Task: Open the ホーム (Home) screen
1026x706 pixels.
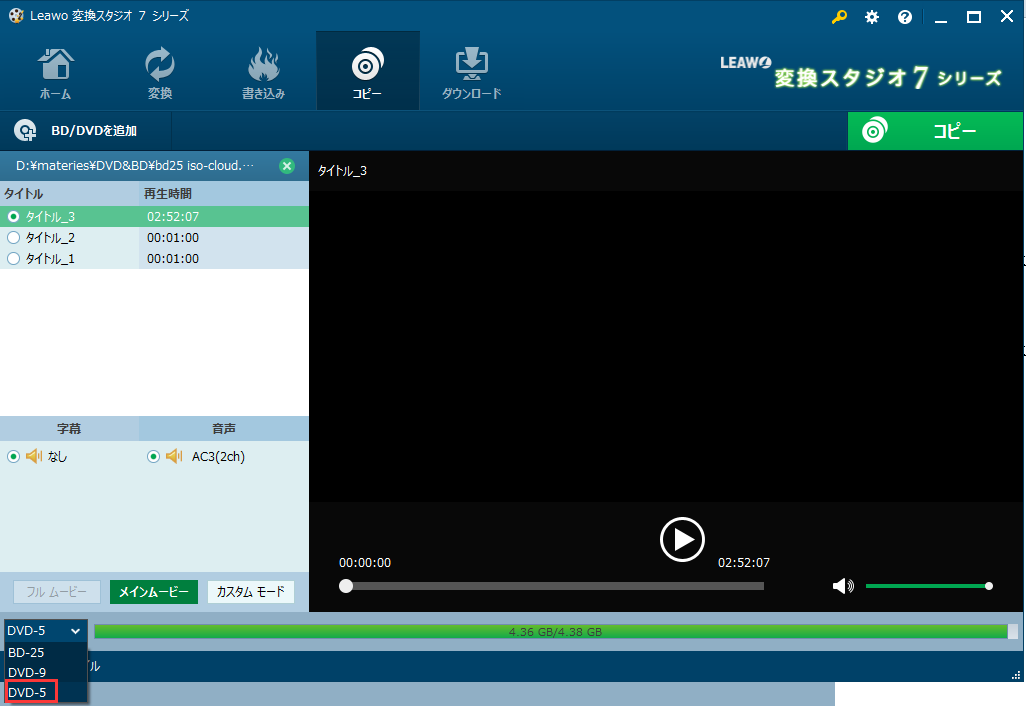Action: [x=55, y=70]
